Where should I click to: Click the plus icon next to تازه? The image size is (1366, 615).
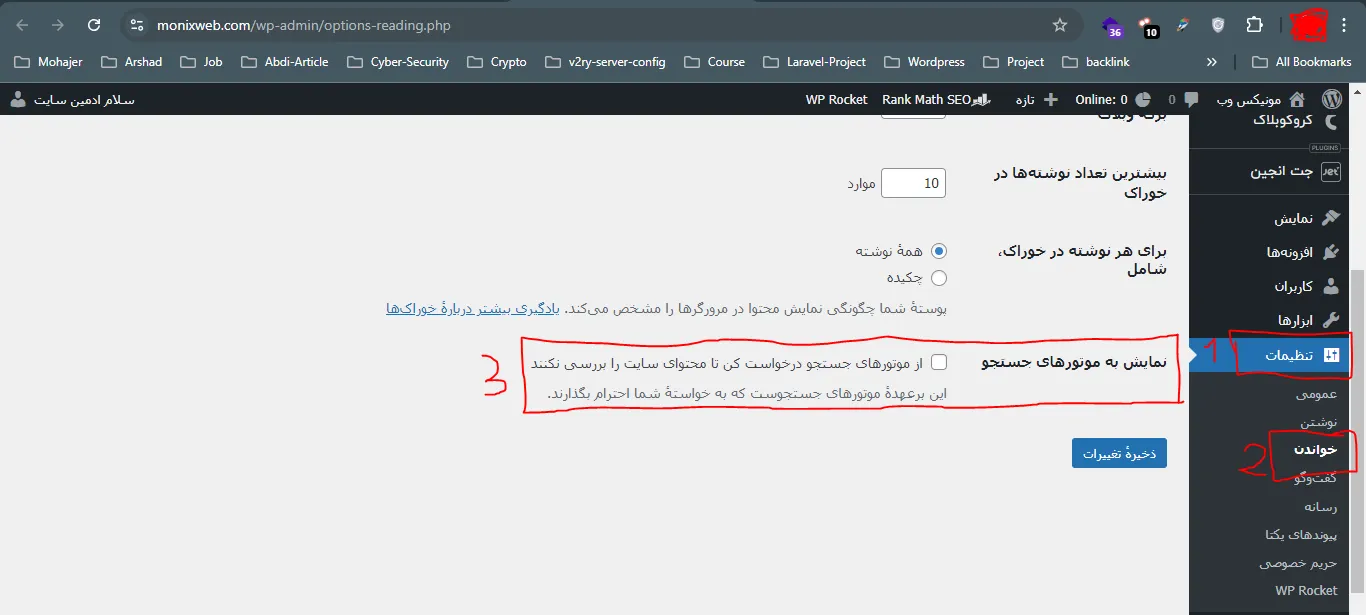pos(1050,99)
